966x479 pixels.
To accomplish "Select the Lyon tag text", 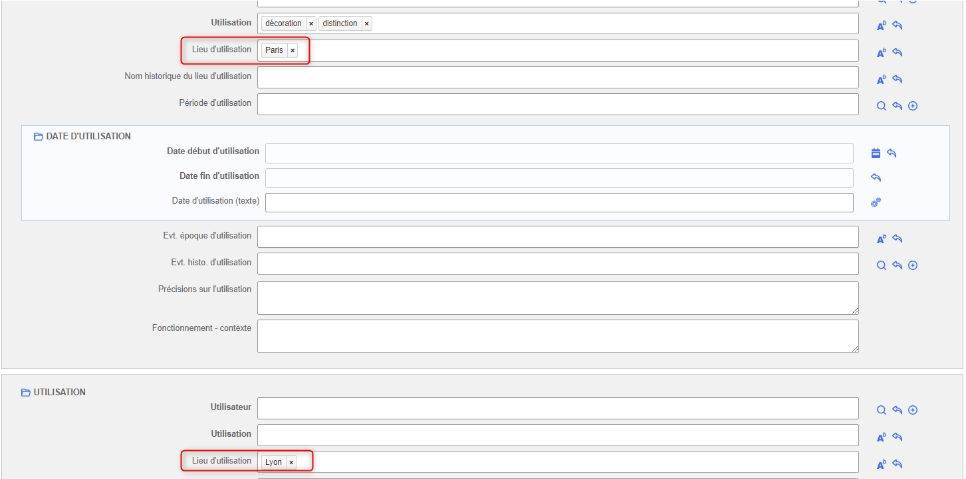I will pyautogui.click(x=274, y=462).
